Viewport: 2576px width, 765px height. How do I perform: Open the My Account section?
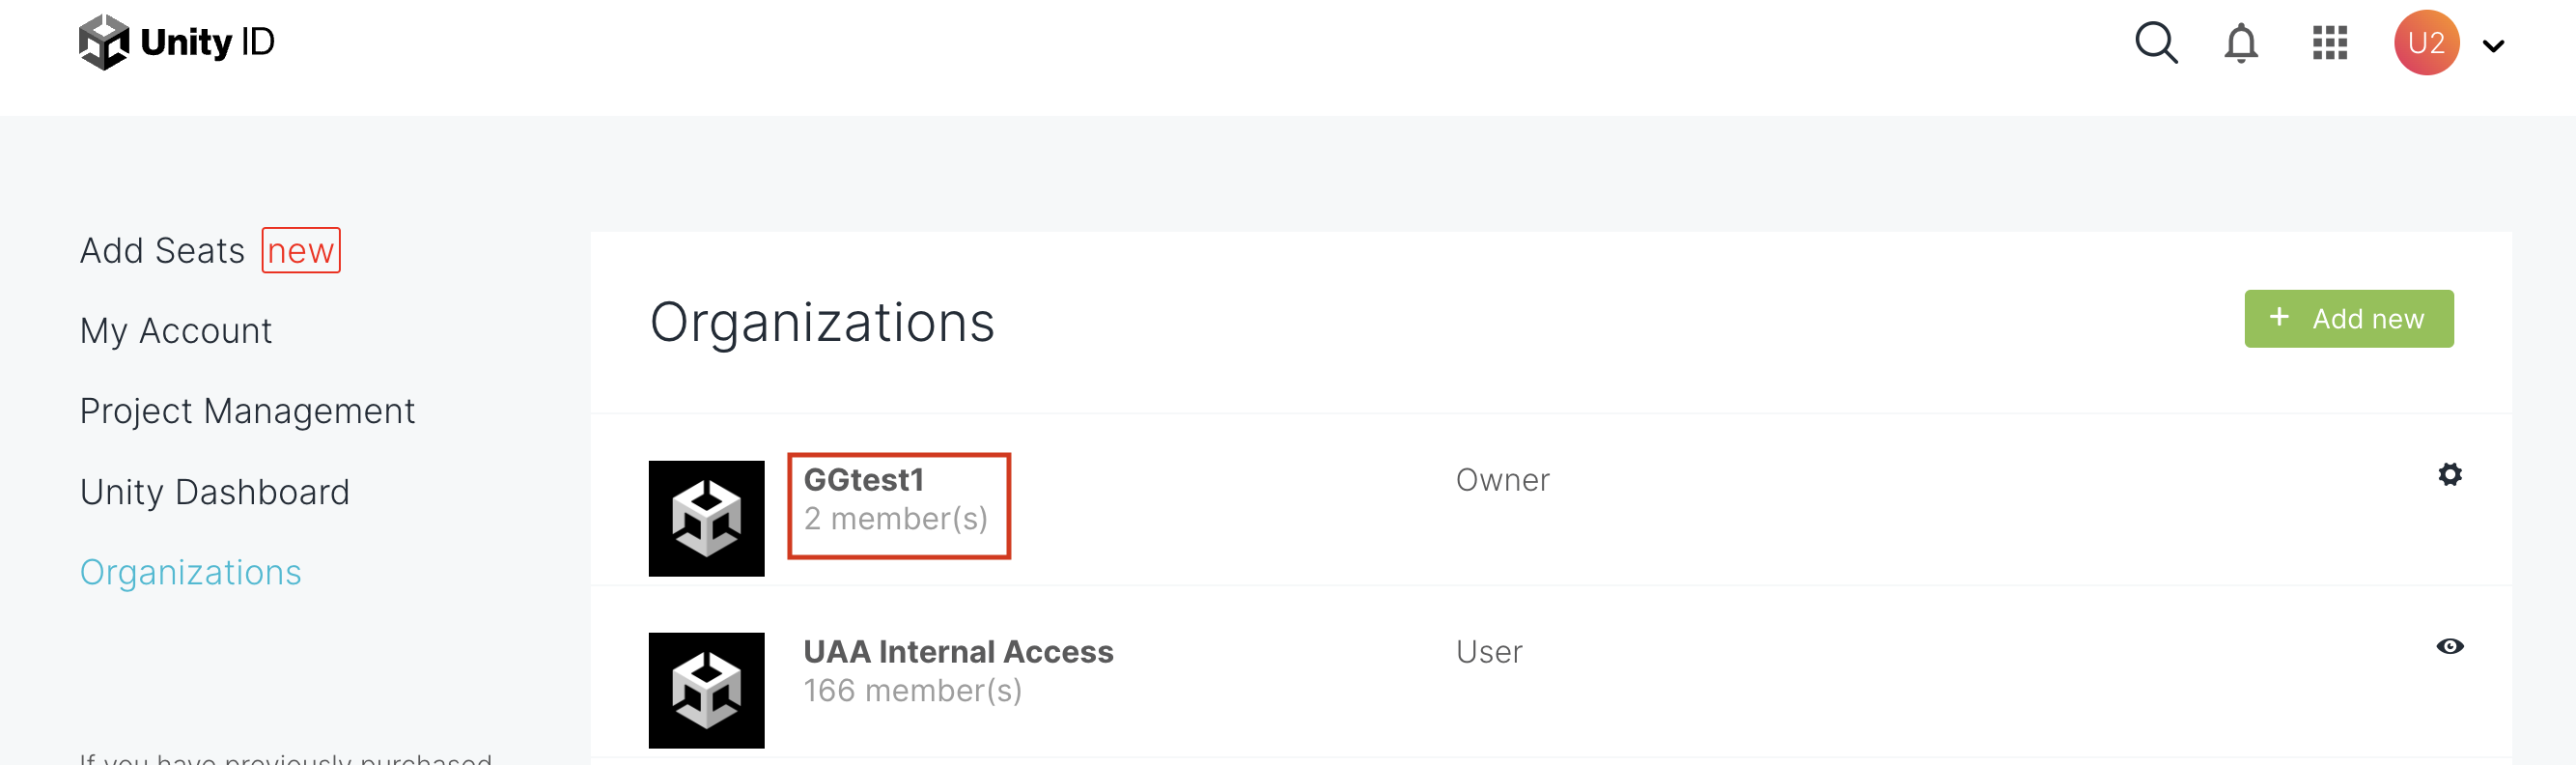176,330
